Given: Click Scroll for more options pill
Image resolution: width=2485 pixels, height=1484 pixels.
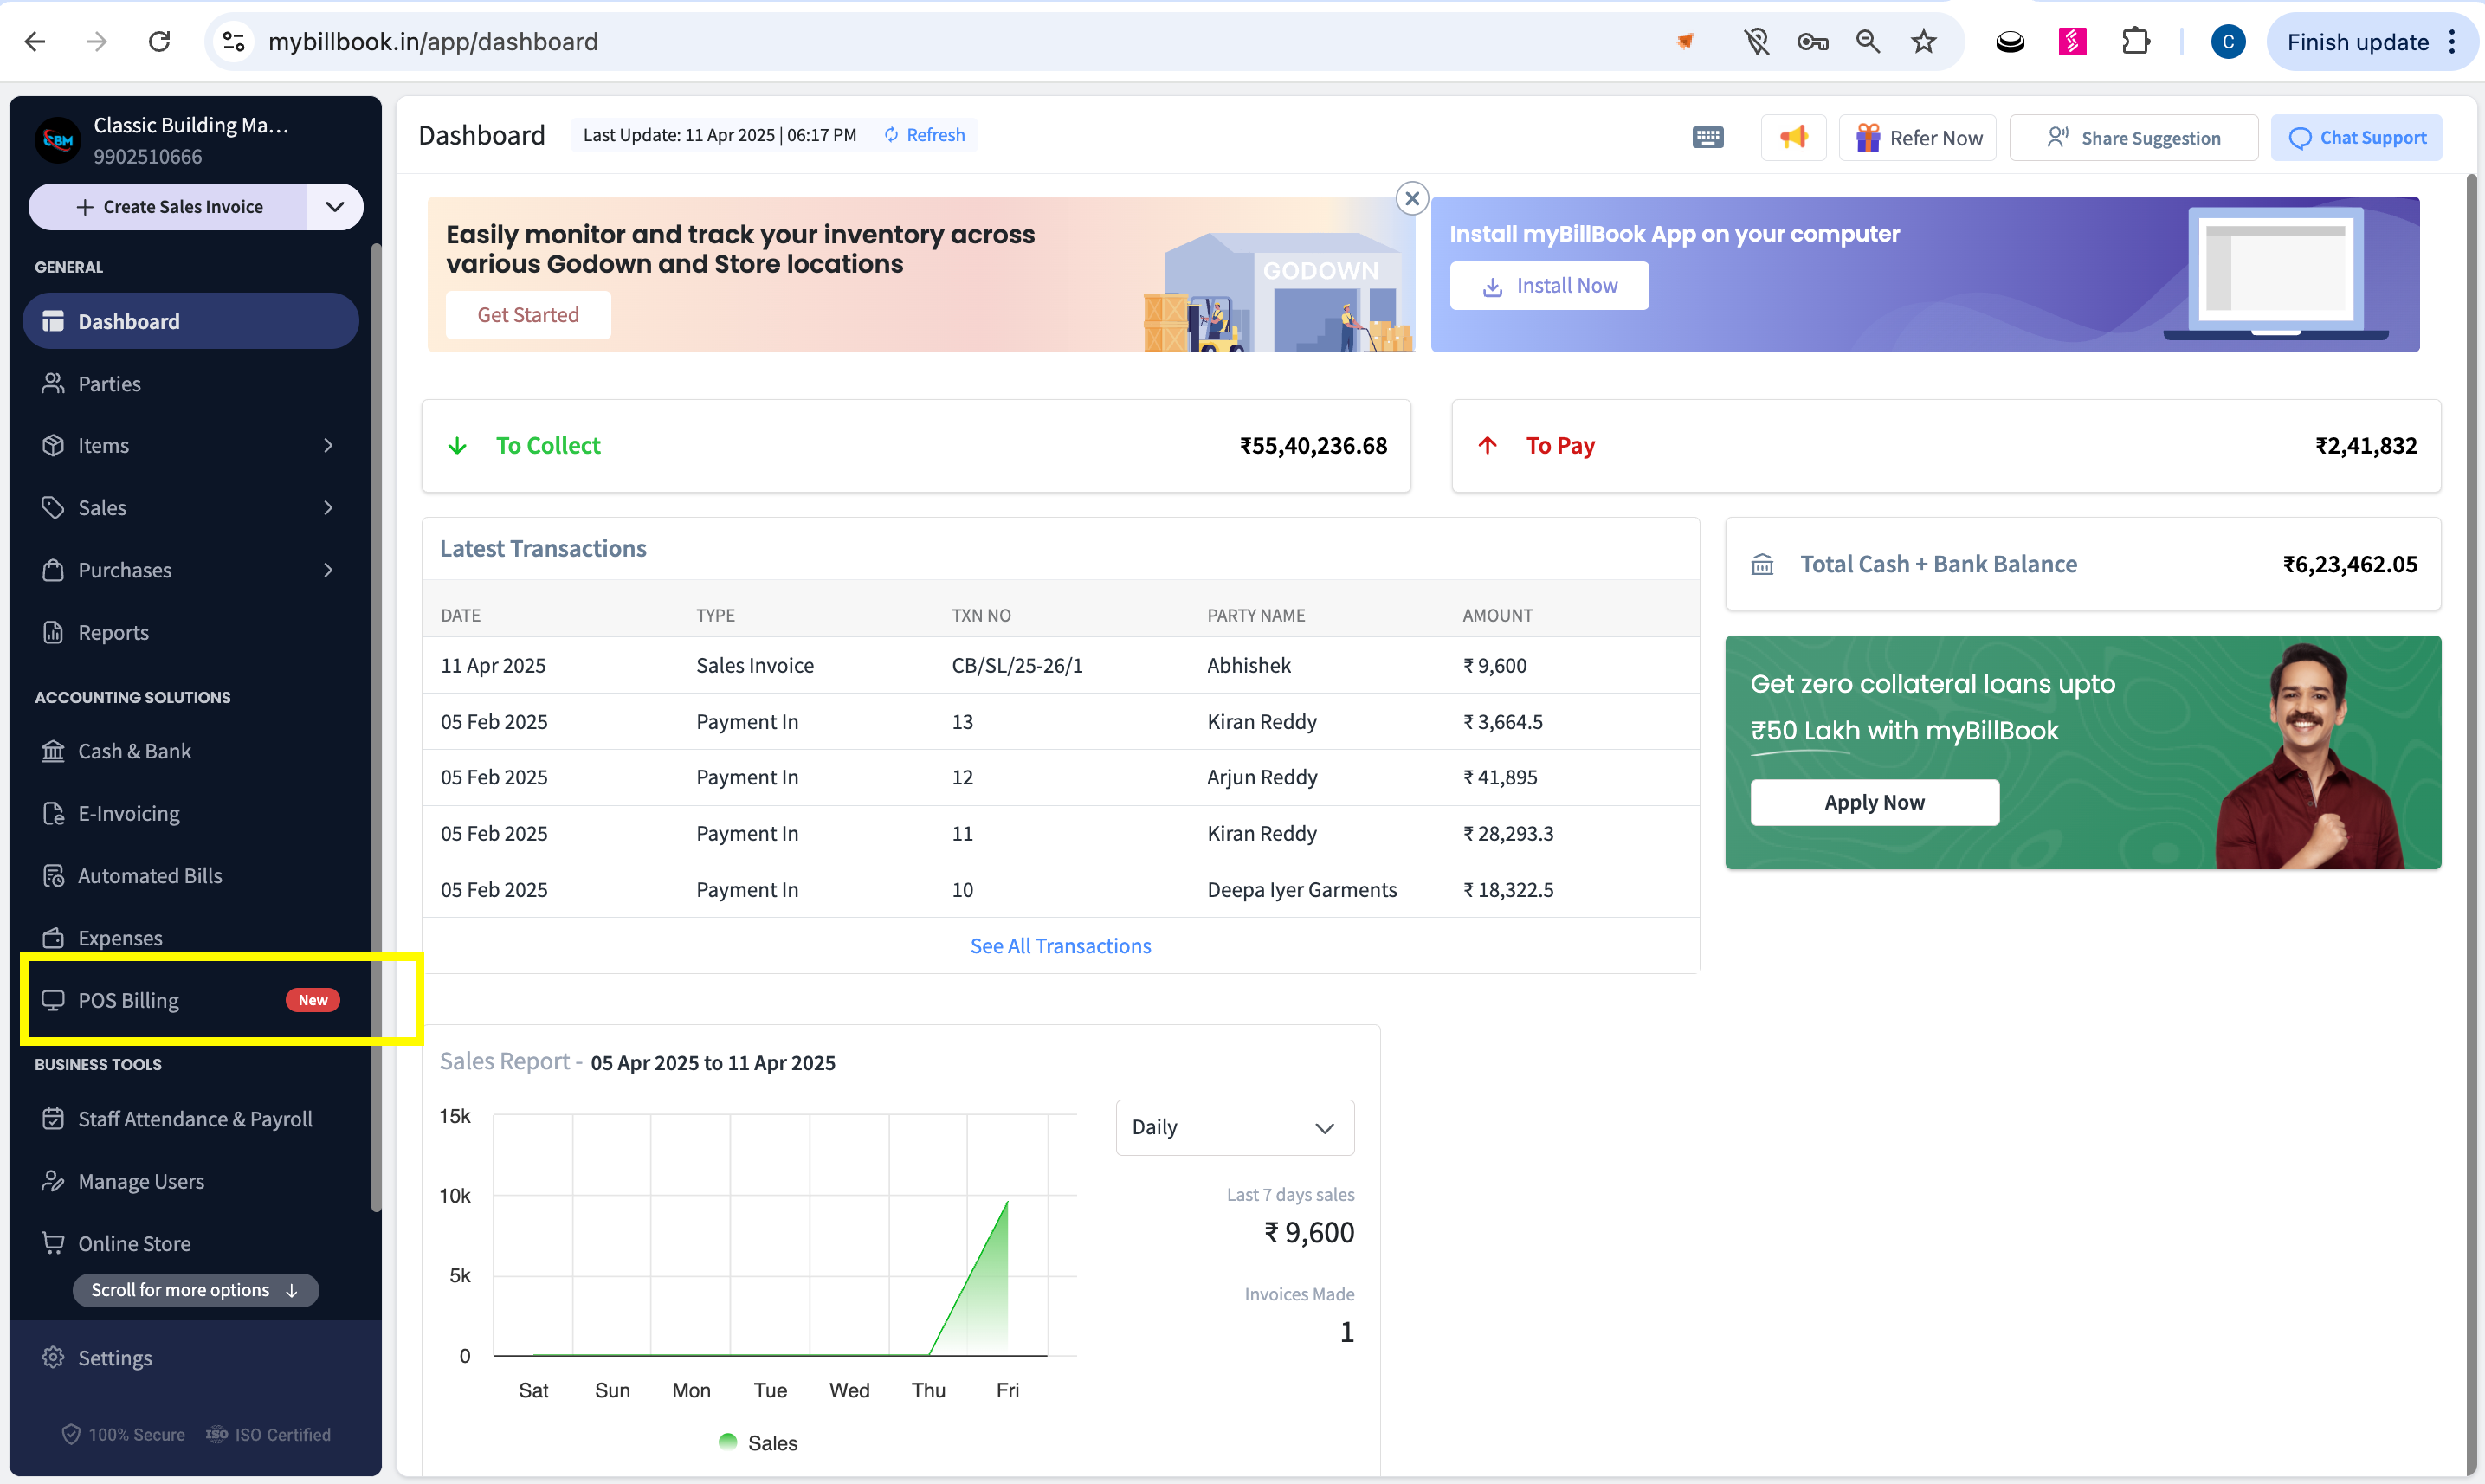Looking at the screenshot, I should 196,1290.
